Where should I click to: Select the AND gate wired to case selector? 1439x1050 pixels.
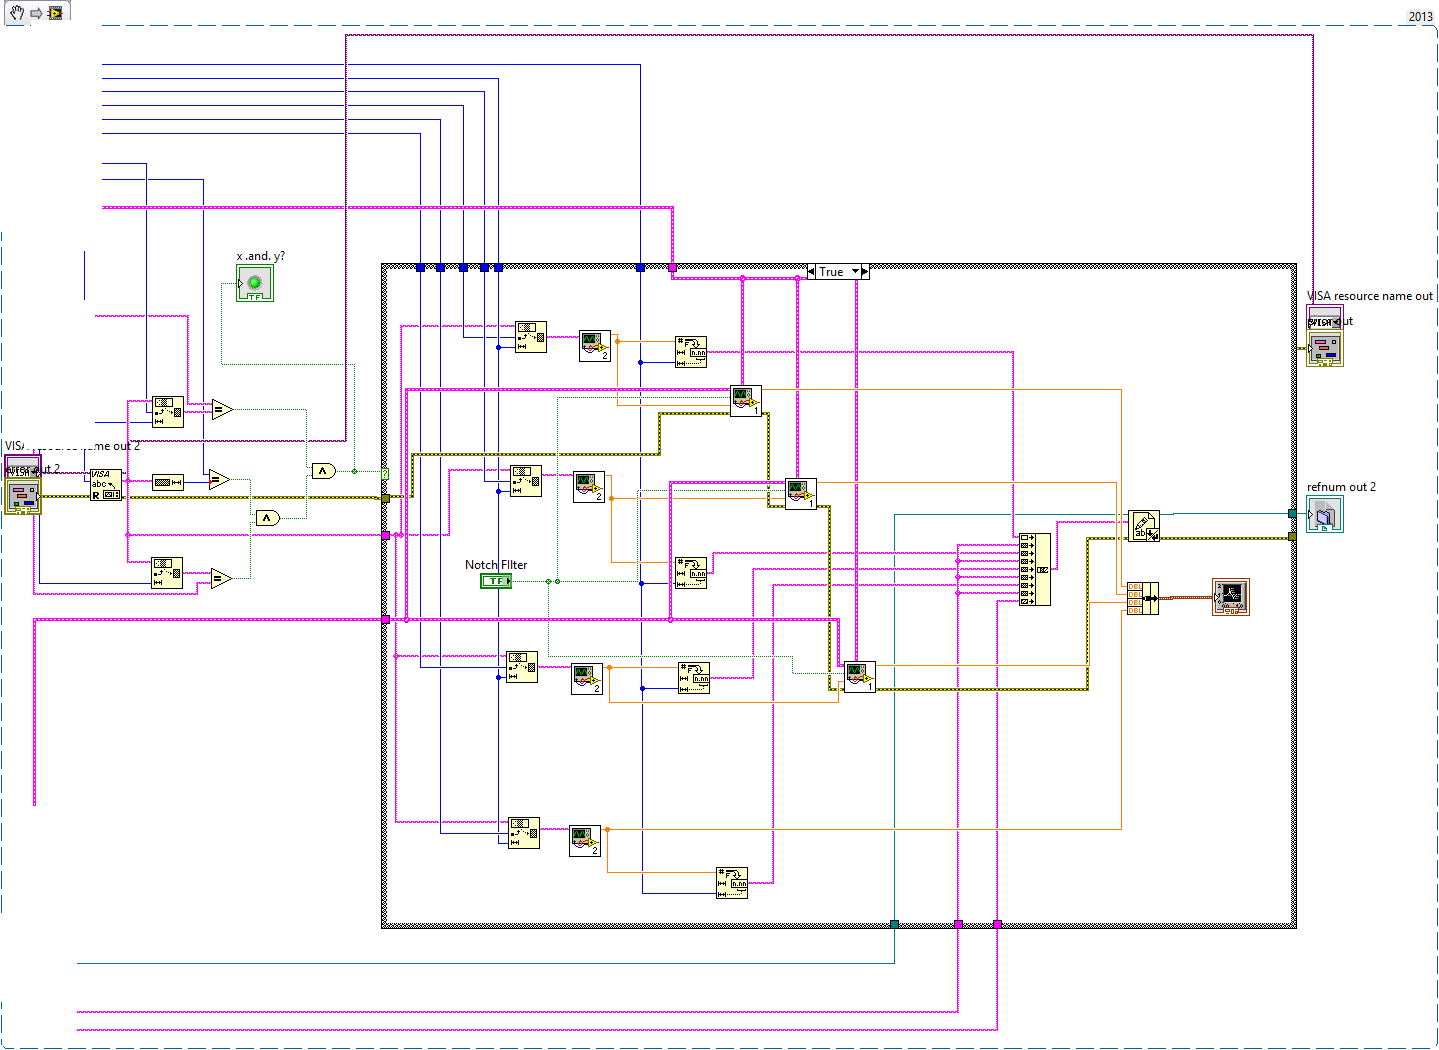[x=324, y=471]
